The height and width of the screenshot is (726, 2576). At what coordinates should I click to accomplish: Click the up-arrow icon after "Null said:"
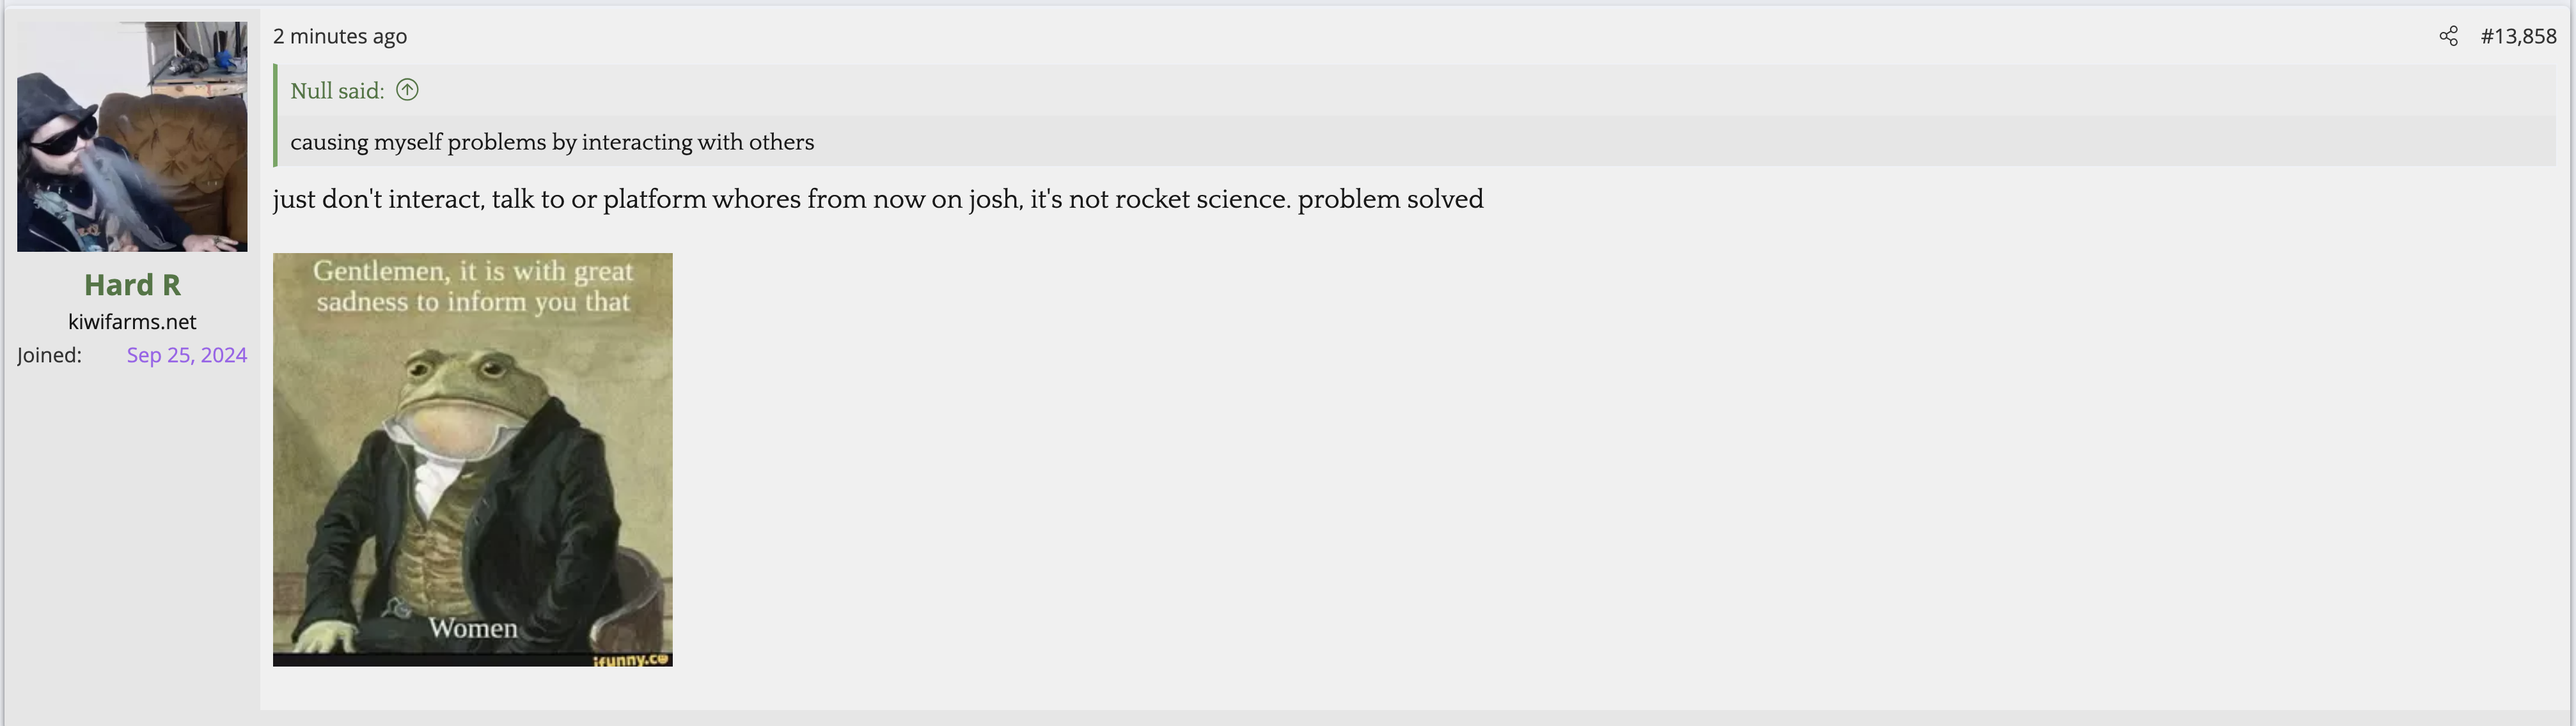tap(407, 90)
